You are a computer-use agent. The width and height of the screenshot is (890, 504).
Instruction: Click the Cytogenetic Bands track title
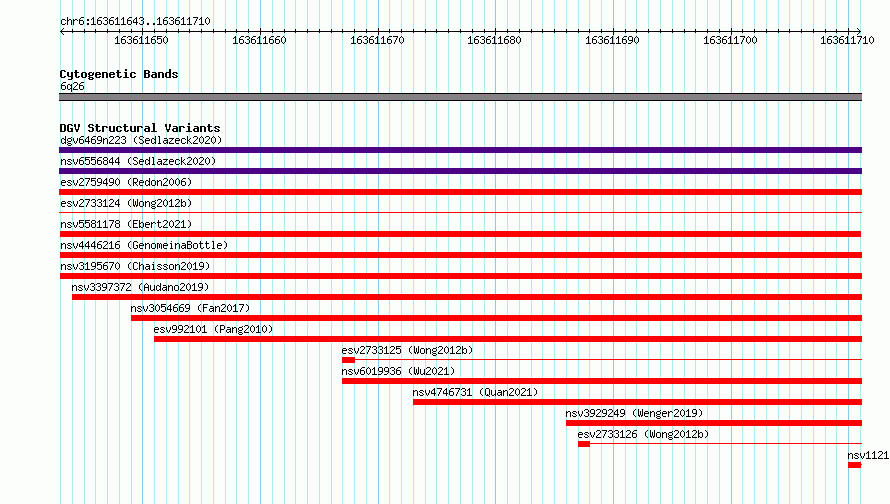pos(119,74)
